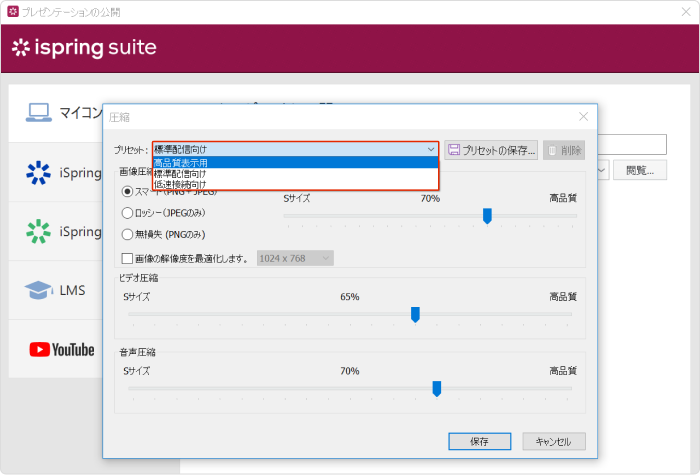Image resolution: width=700 pixels, height=475 pixels.
Task: Click the green iSpring sidebar icon
Action: [38, 231]
